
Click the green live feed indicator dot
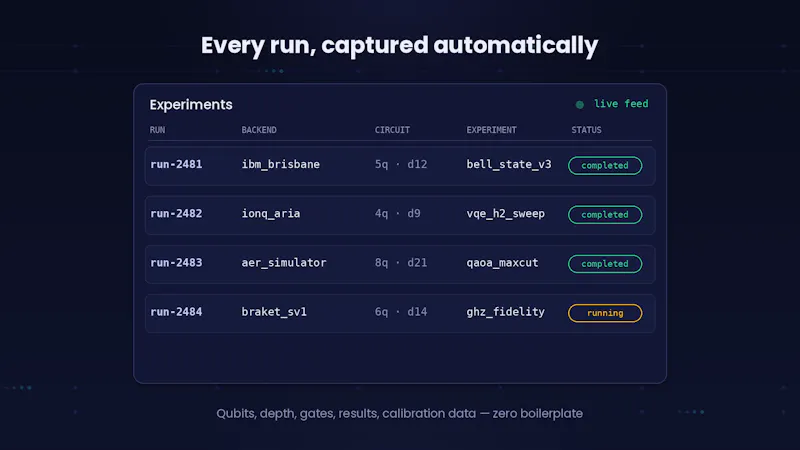click(580, 105)
